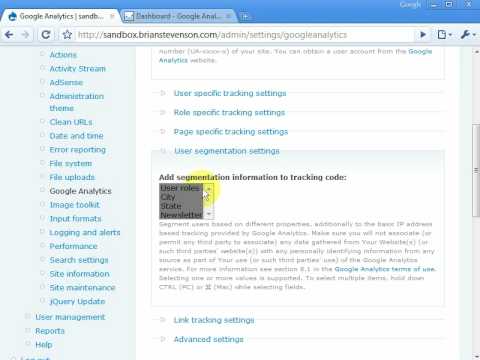480x360 pixels.
Task: Open Error reporting settings
Action: (x=77, y=150)
